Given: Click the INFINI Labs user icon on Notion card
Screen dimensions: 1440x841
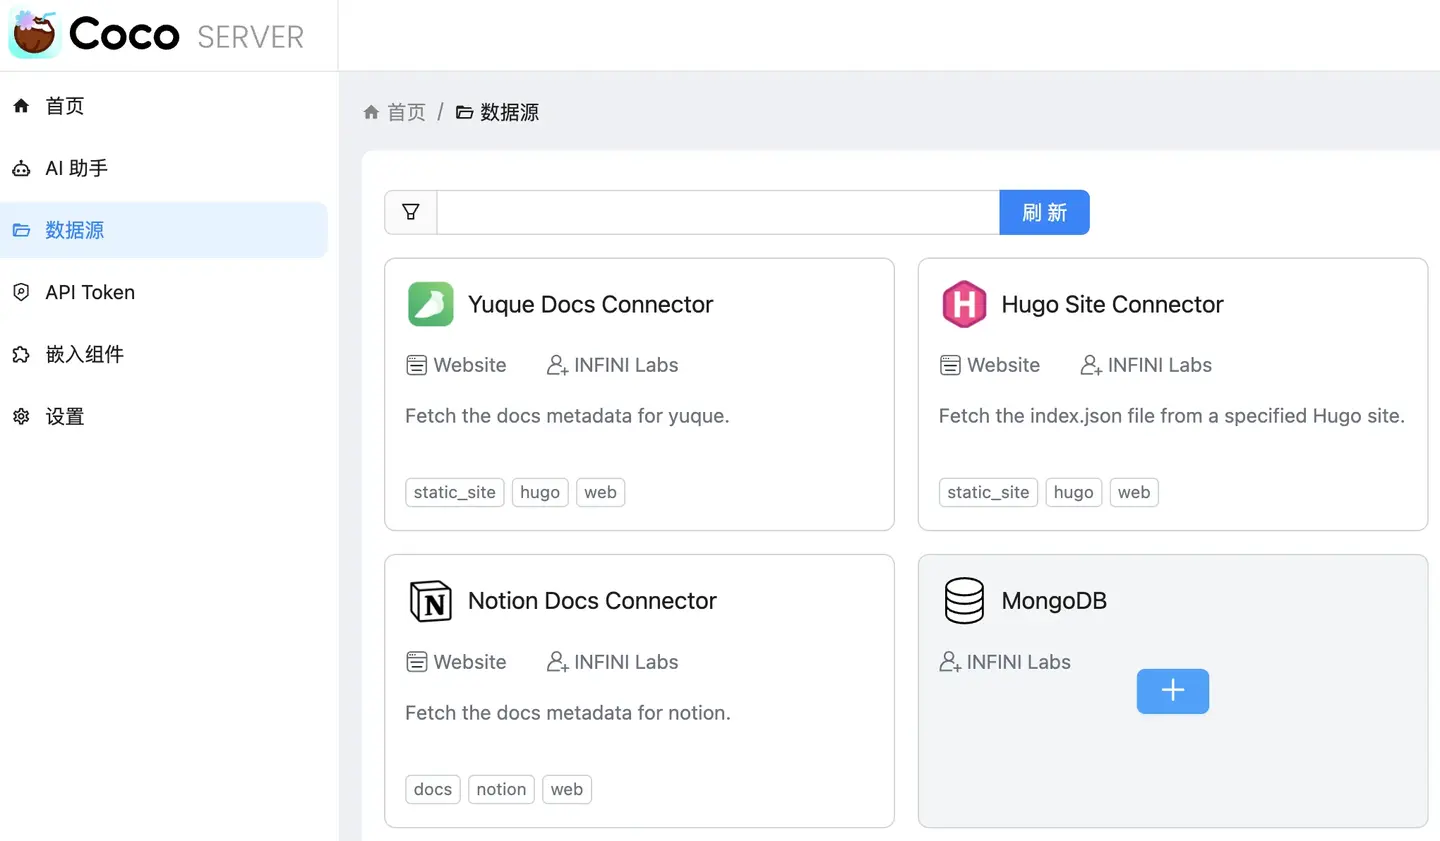Looking at the screenshot, I should (557, 662).
